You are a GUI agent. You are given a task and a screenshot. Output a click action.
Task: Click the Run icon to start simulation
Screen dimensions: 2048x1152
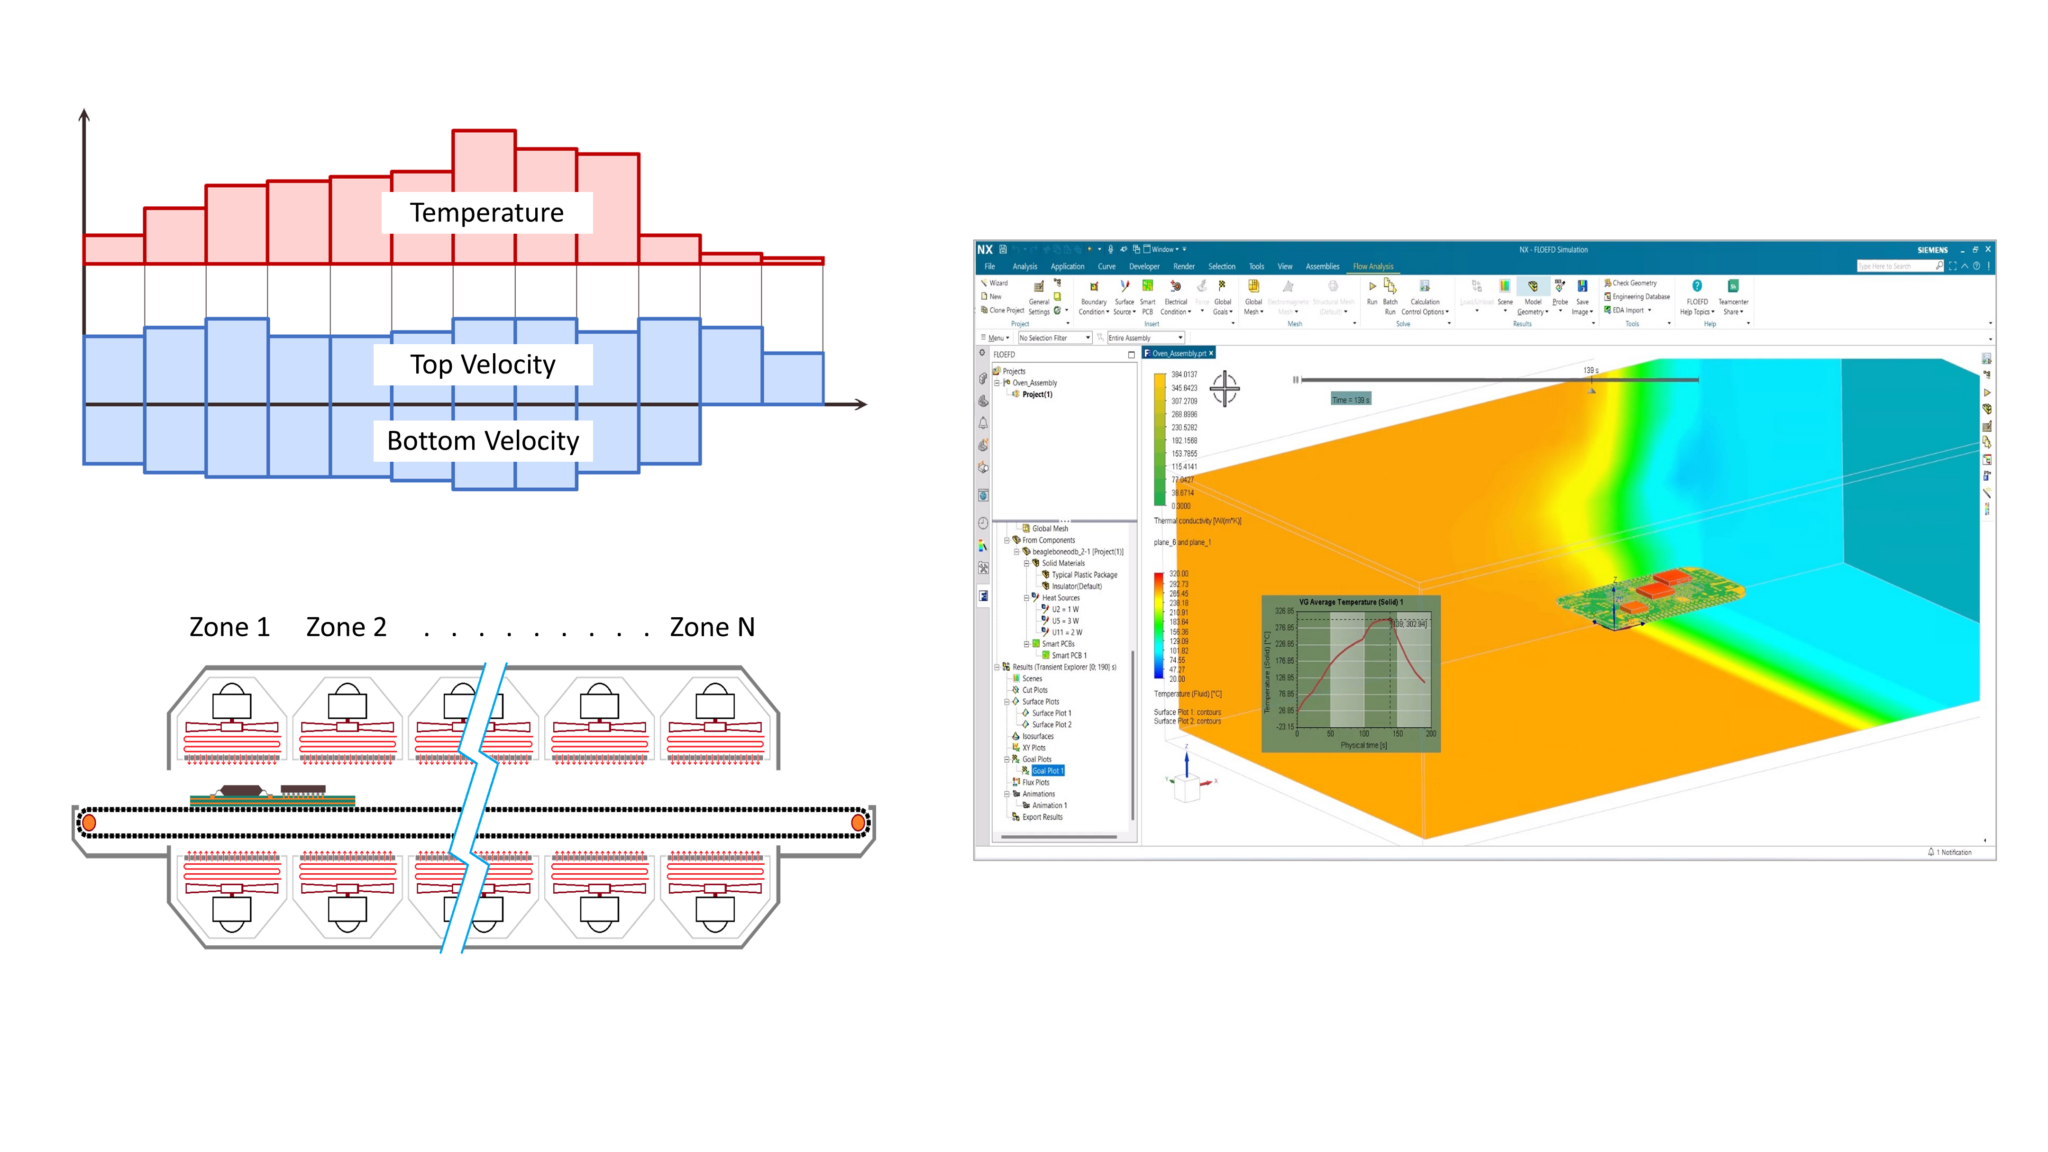pyautogui.click(x=1371, y=287)
